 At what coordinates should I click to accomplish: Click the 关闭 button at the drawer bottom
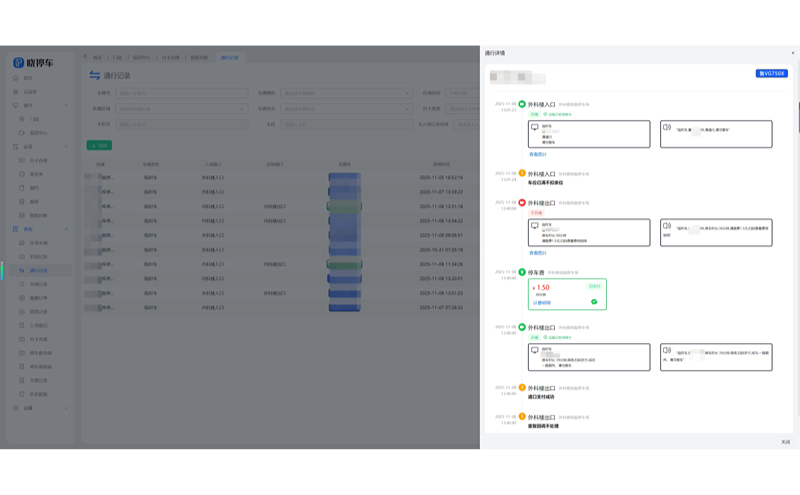click(x=785, y=441)
